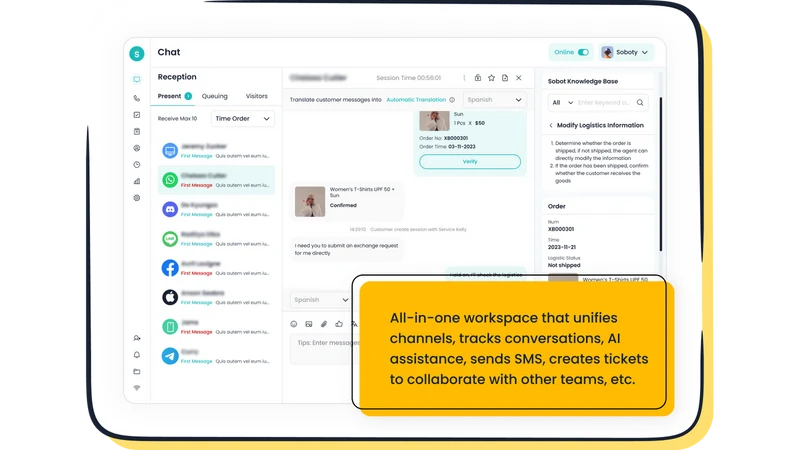800x450 pixels.
Task: Click the Automatic Translation link
Action: tap(416, 100)
